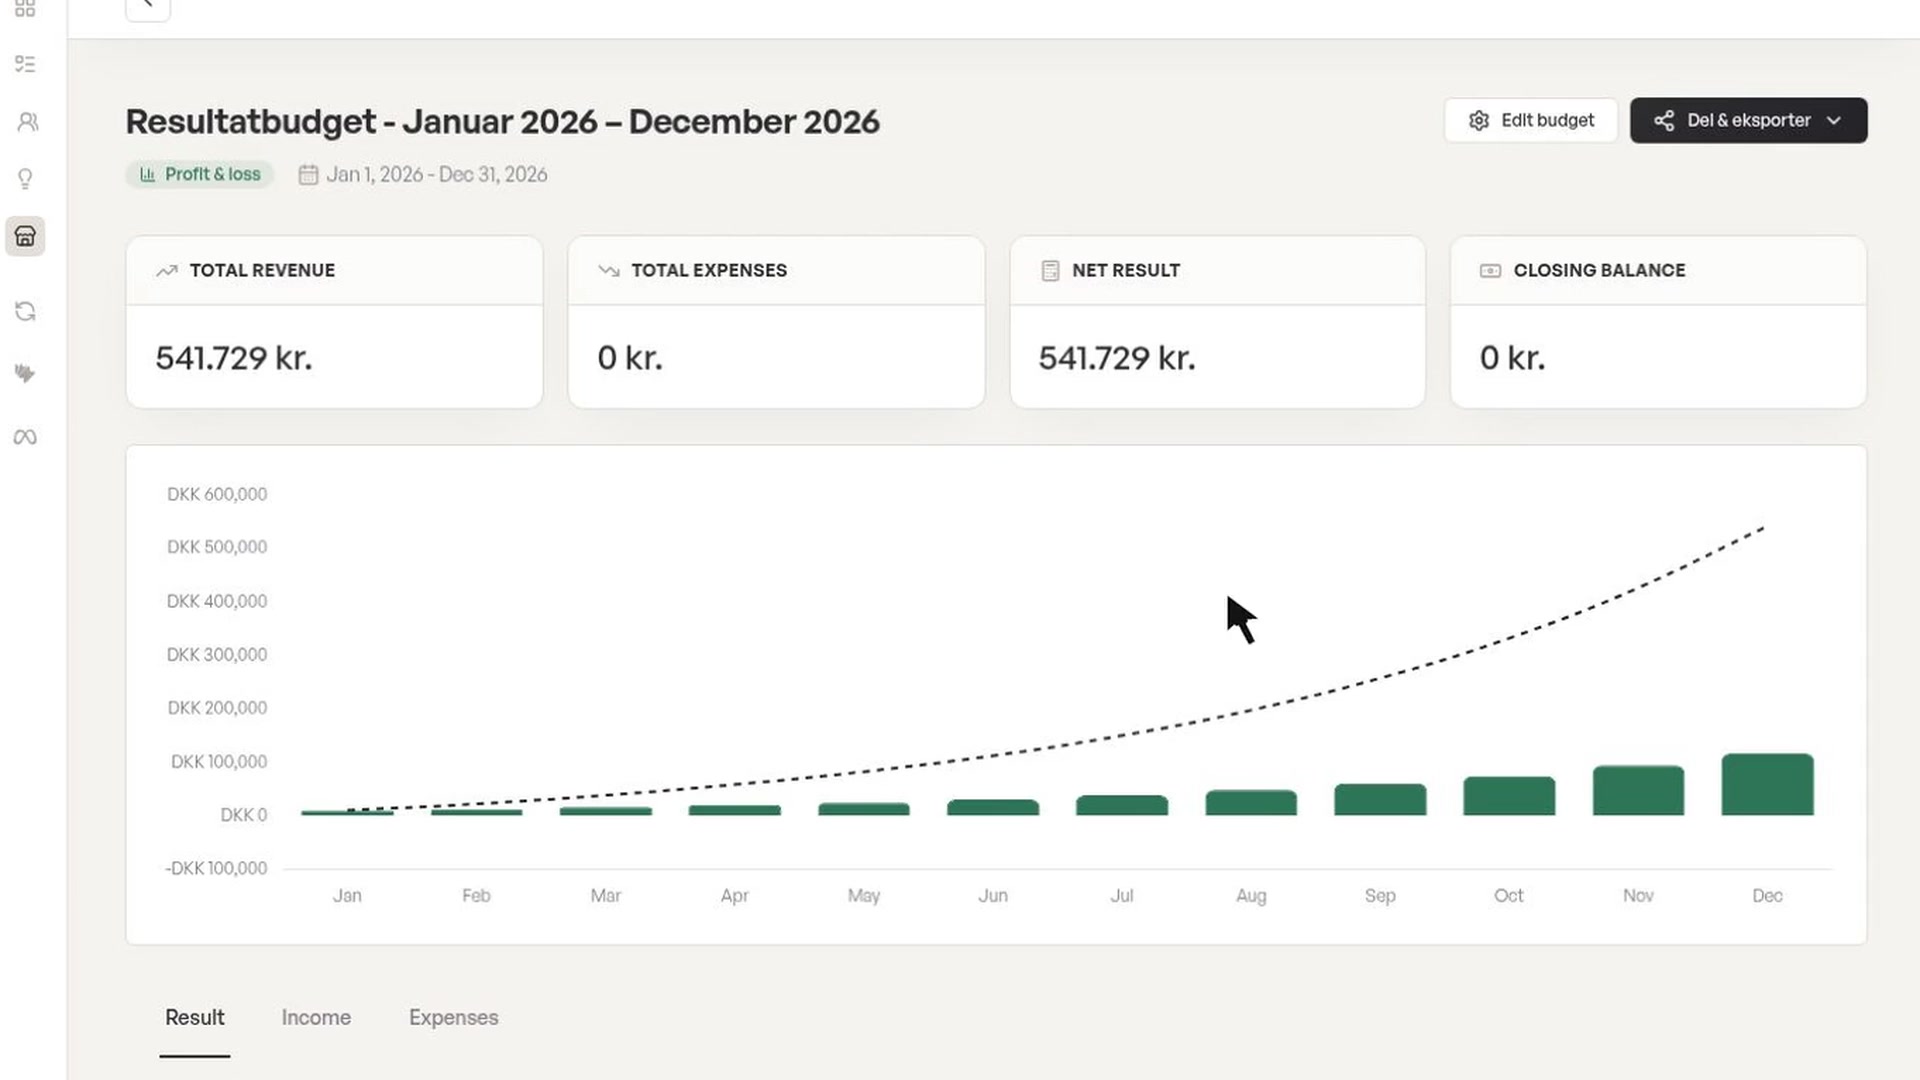Click the Edit budget button
This screenshot has width=1920, height=1080.
tap(1530, 121)
